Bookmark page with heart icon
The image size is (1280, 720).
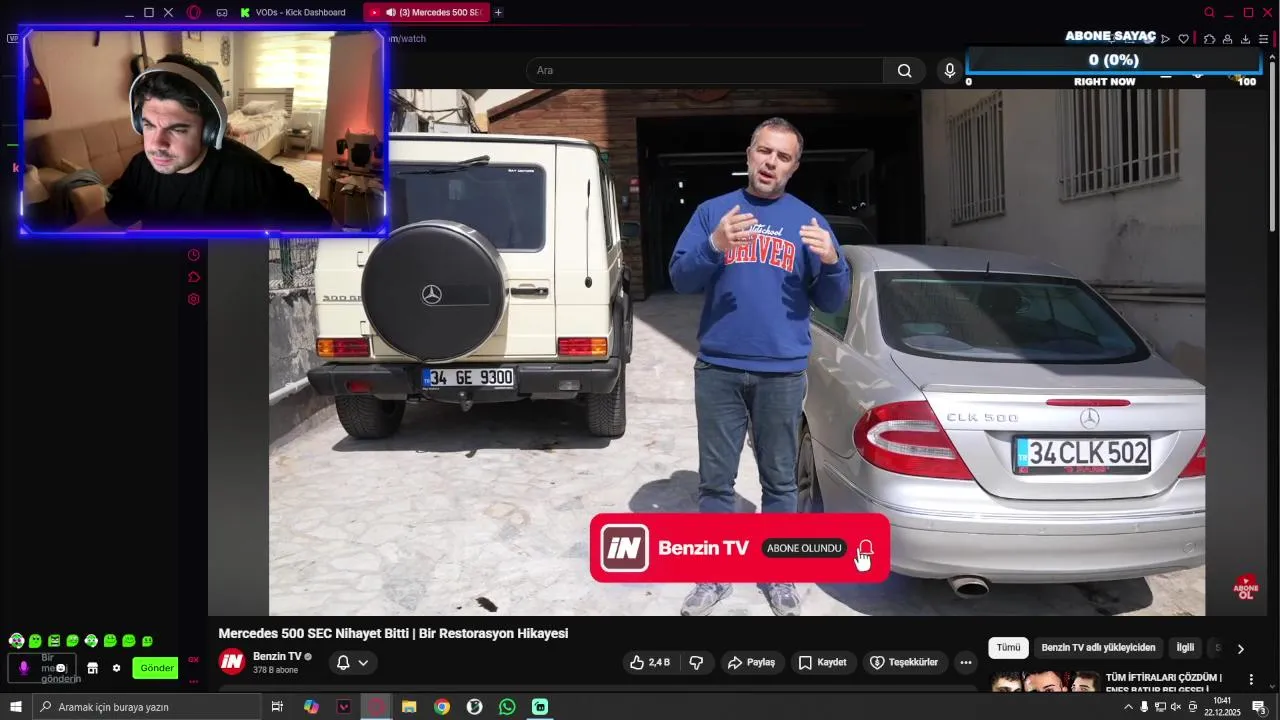[1183, 39]
